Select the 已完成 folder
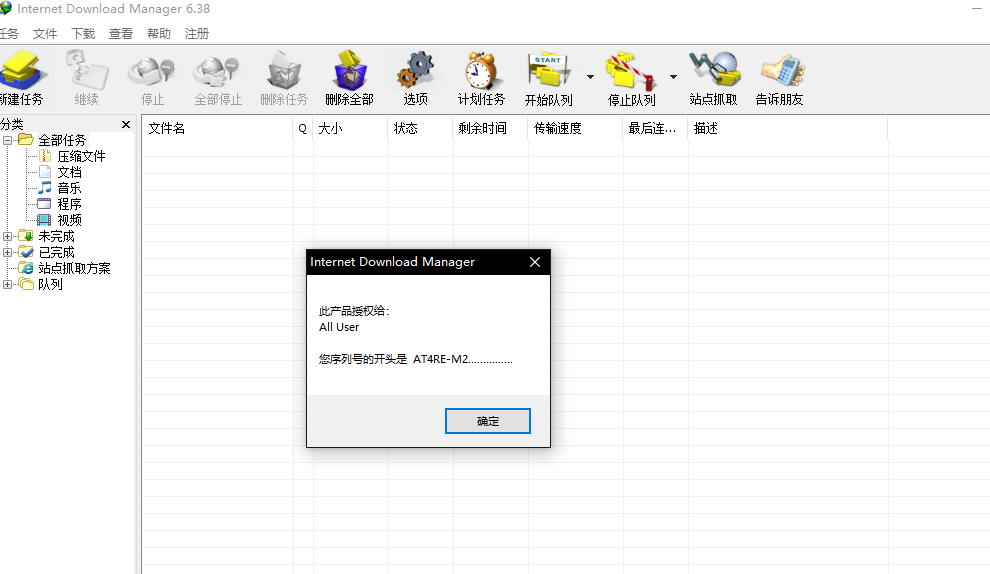The height and width of the screenshot is (574, 990). coord(56,252)
